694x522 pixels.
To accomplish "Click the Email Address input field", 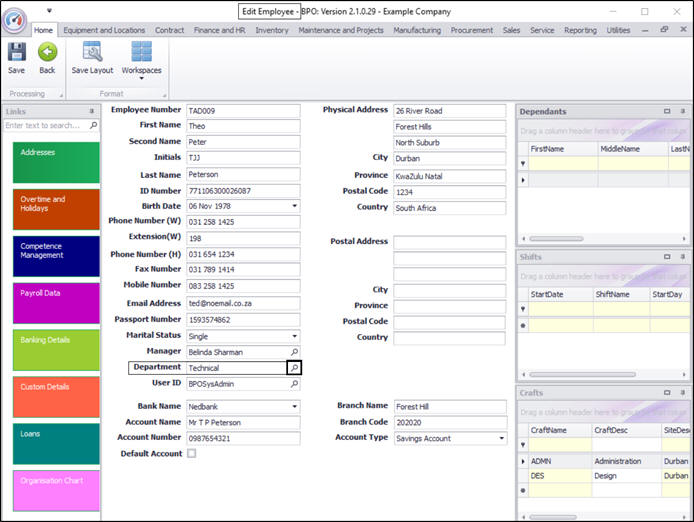I will [243, 303].
